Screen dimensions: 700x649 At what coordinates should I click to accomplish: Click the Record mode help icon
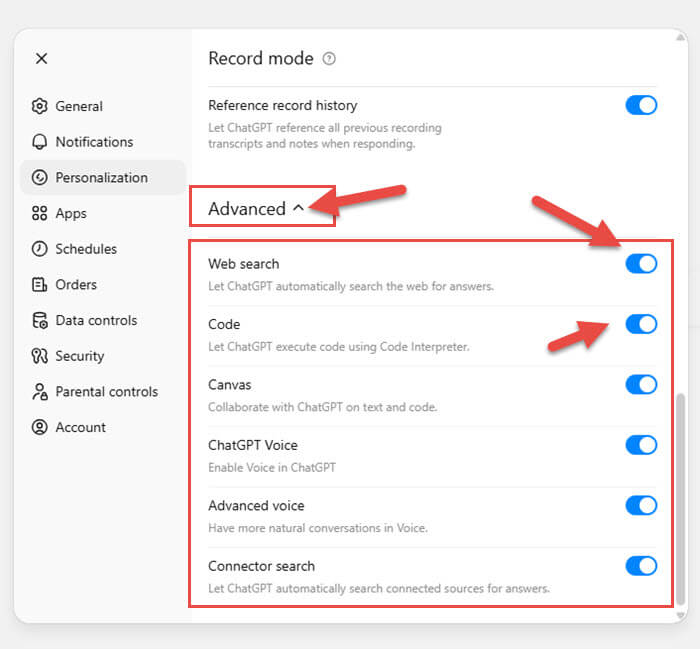click(329, 58)
